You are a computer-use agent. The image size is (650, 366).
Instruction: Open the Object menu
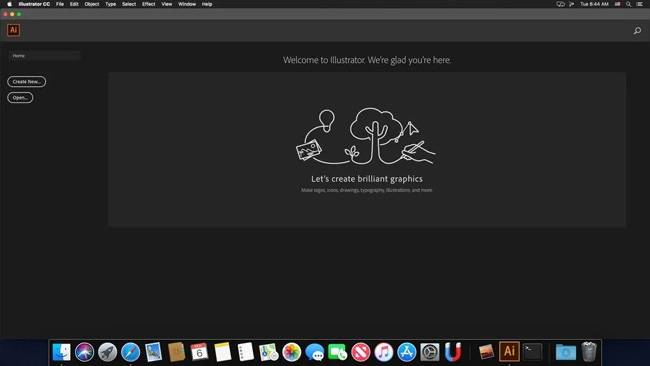click(x=92, y=4)
